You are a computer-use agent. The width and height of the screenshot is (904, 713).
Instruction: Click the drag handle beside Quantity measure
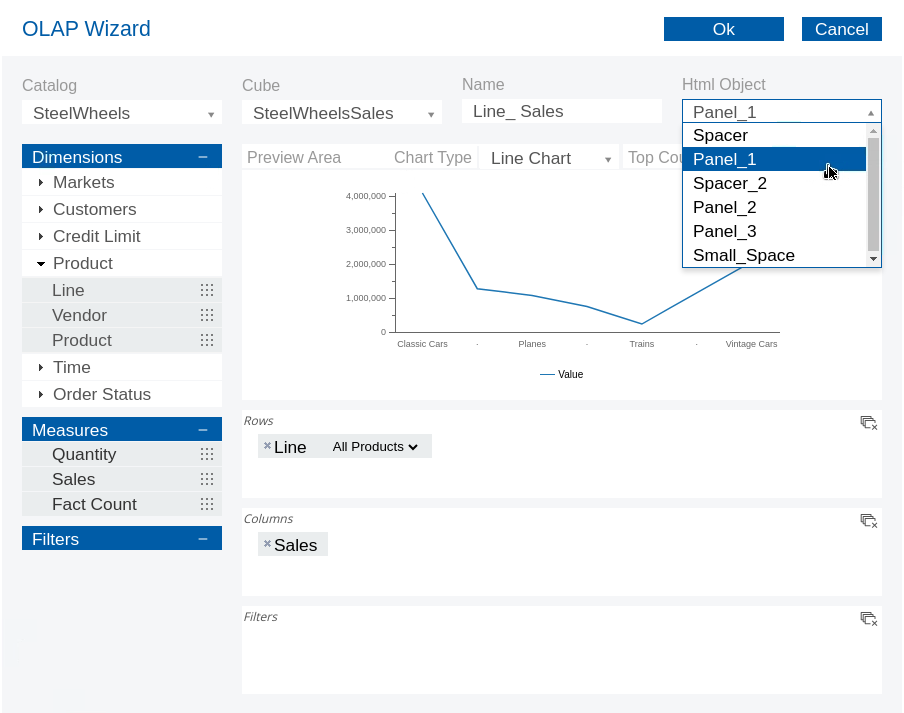(x=207, y=454)
